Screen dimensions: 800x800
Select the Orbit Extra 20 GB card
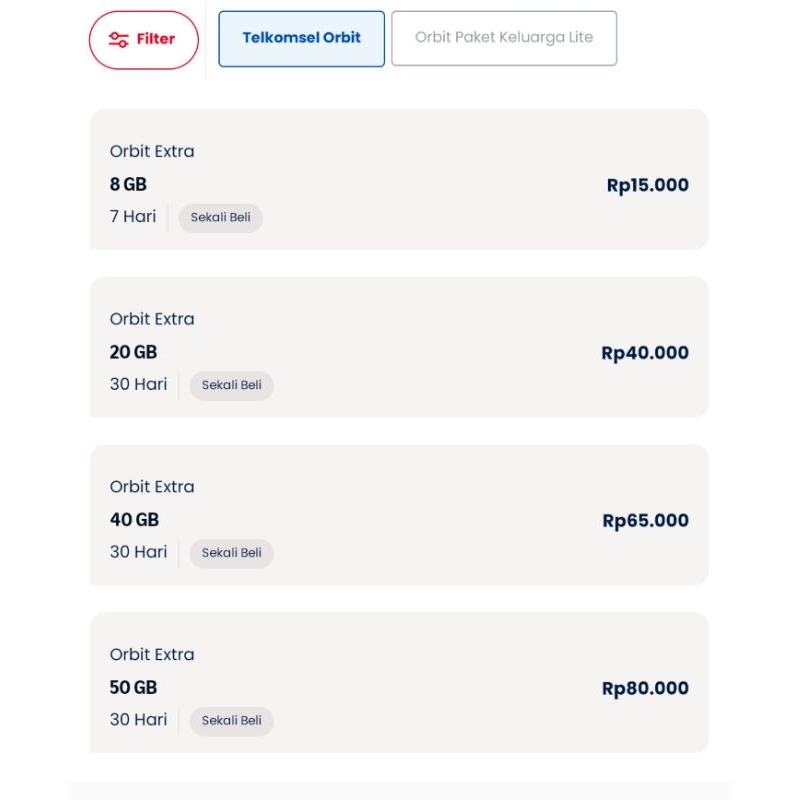click(399, 347)
